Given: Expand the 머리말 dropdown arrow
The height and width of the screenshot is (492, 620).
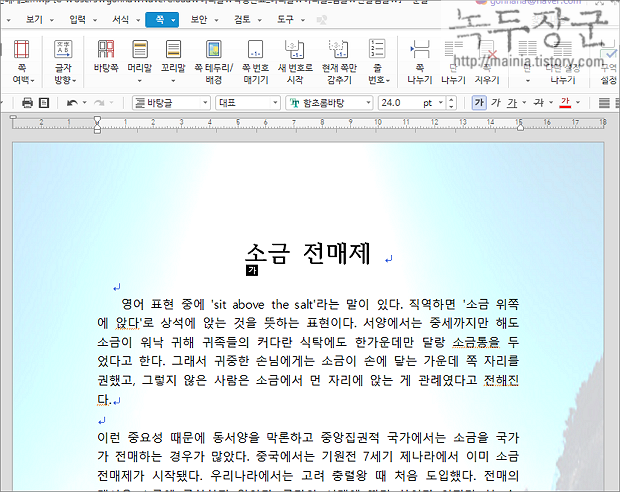Looking at the screenshot, I should (x=140, y=81).
